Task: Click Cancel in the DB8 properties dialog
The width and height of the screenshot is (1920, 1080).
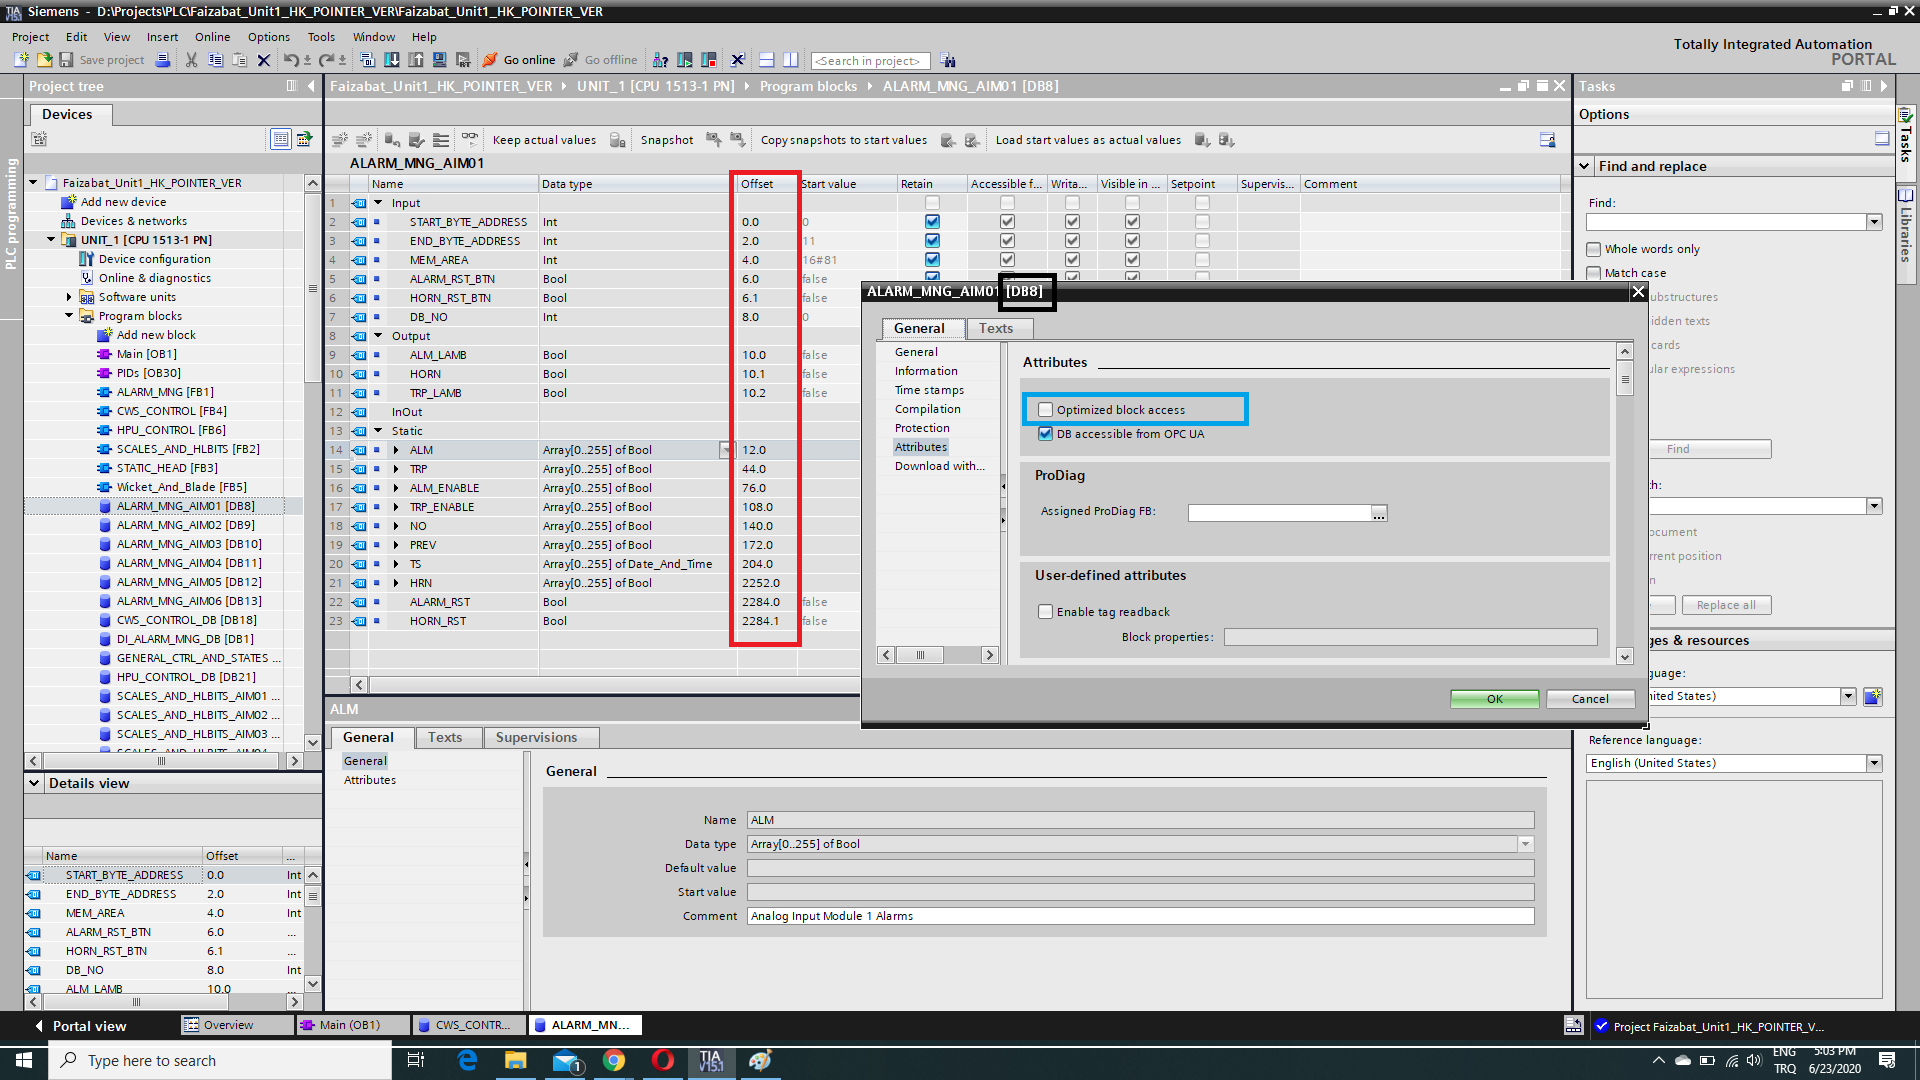Action: click(x=1590, y=699)
